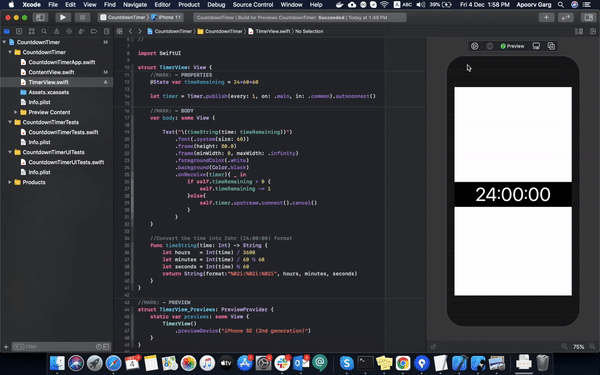Hide the navigator sidebar panel
Viewport: 600px width, 375px height.
coord(40,17)
